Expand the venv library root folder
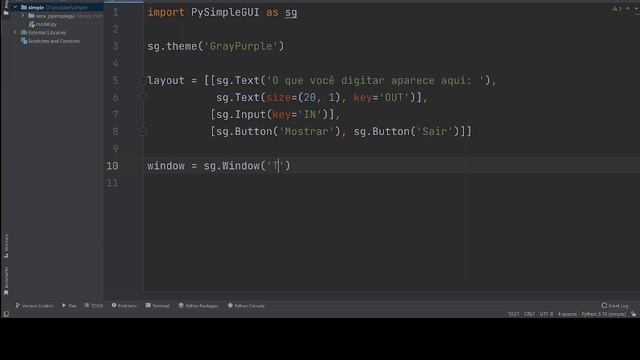 23,16
